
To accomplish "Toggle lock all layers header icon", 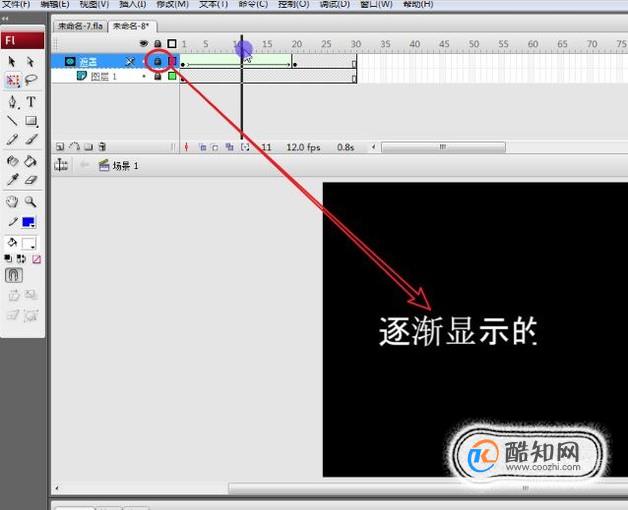I will click(158, 43).
